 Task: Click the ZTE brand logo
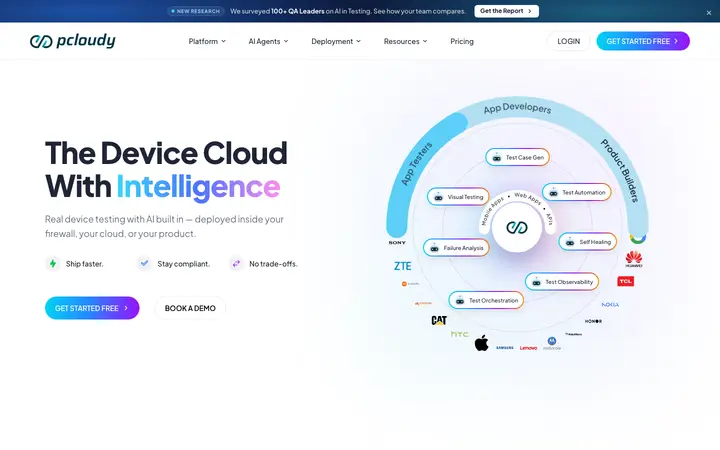tap(403, 266)
